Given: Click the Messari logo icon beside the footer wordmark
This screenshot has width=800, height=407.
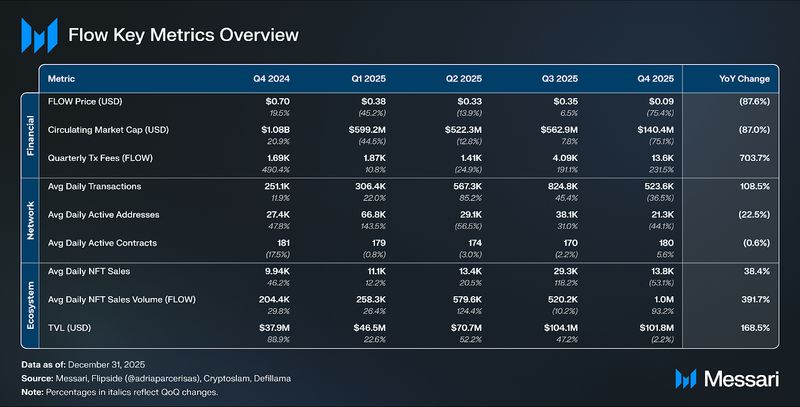Looking at the screenshot, I should click(x=686, y=377).
